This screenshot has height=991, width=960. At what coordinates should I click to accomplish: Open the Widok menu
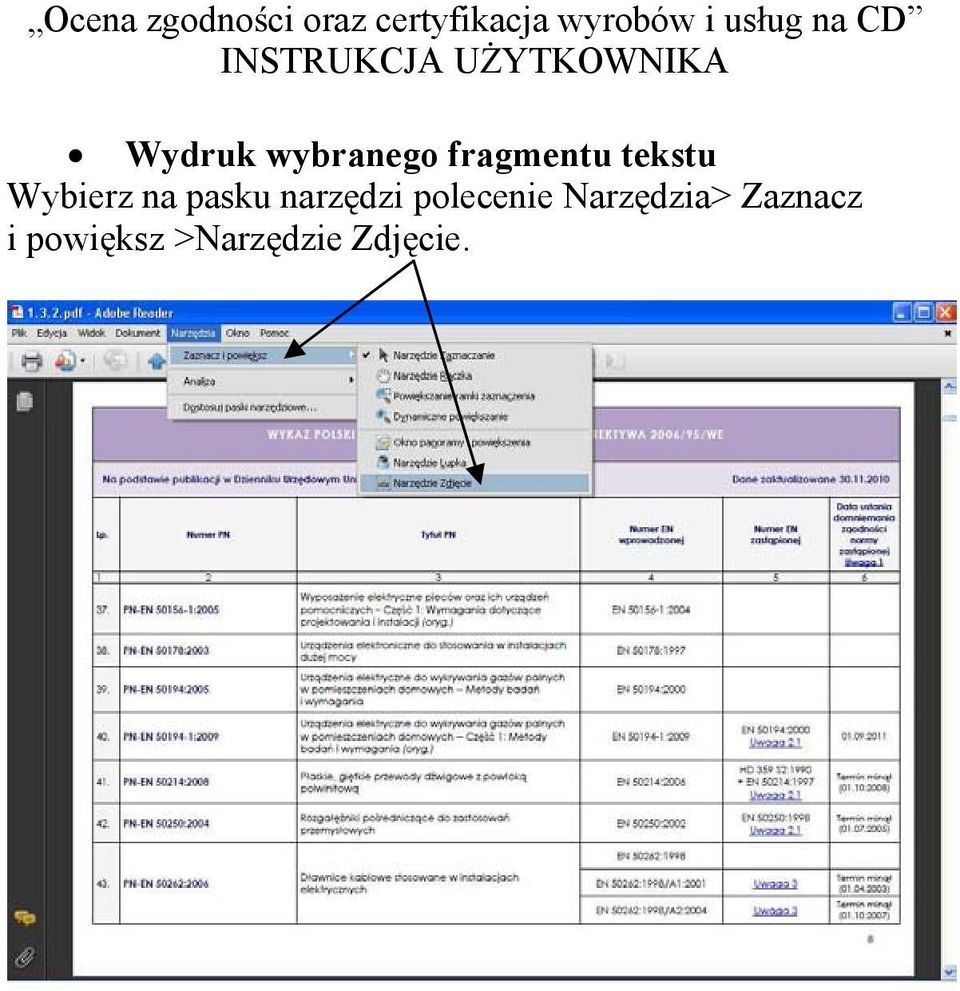click(92, 333)
